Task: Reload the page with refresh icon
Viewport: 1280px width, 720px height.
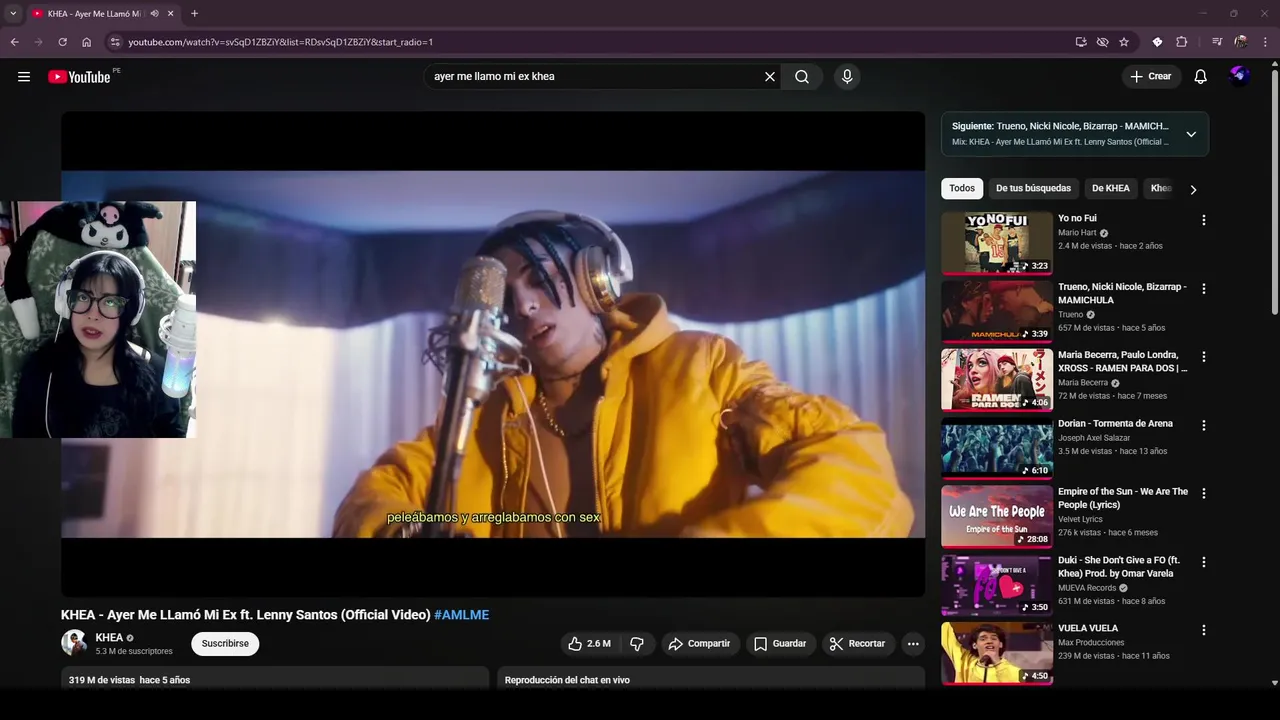Action: (62, 42)
